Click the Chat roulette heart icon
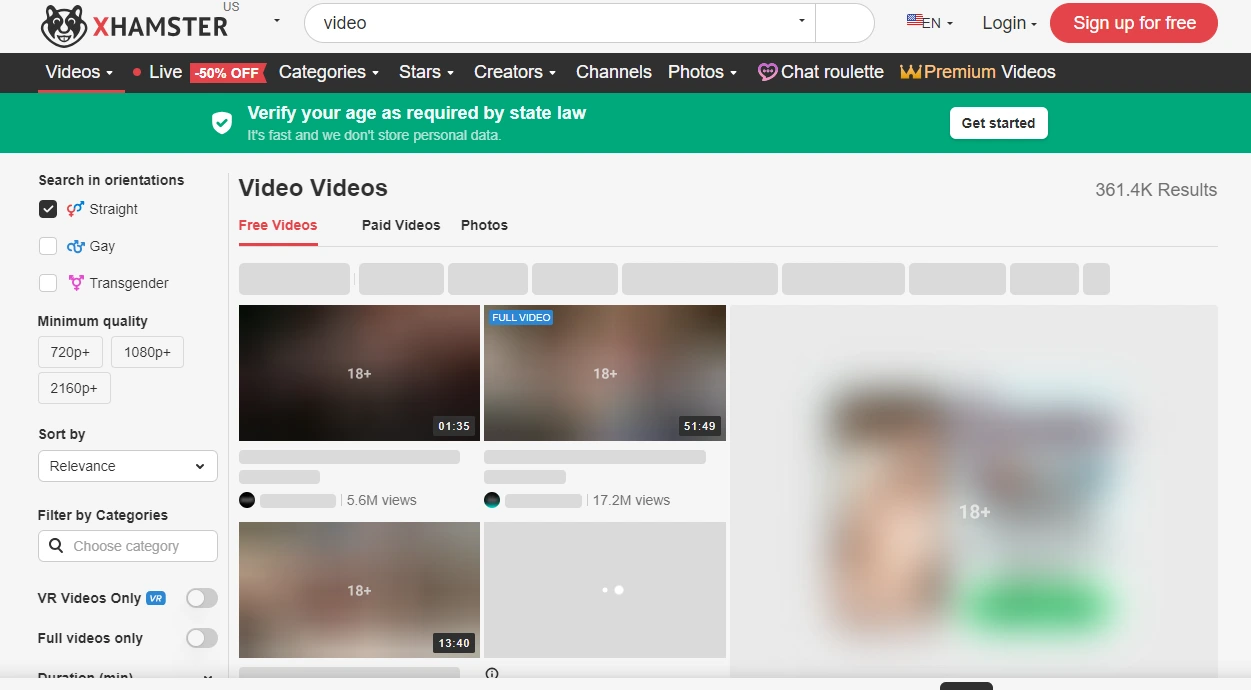The width and height of the screenshot is (1251, 690). 767,72
